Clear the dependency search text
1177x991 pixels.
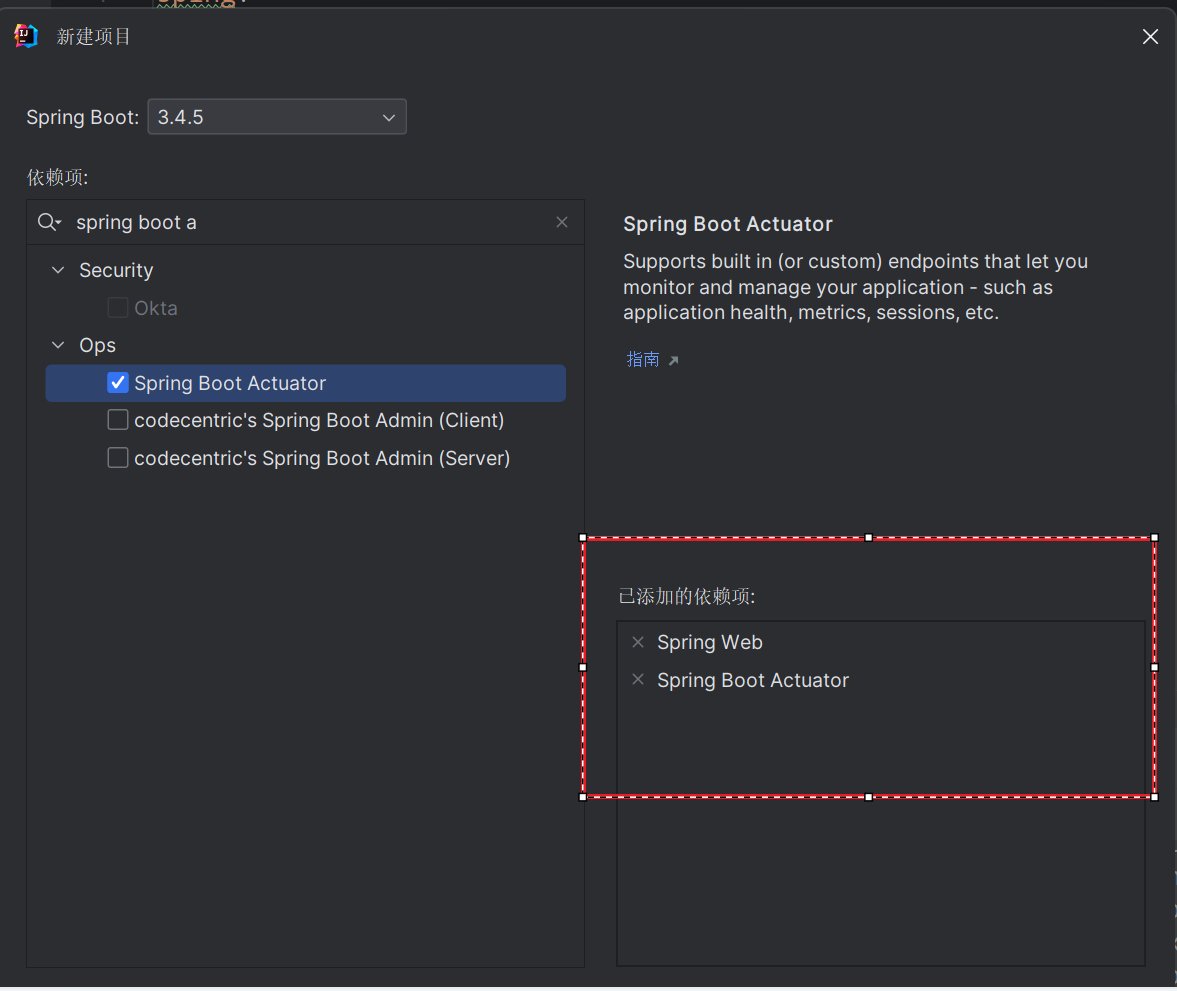pos(561,222)
